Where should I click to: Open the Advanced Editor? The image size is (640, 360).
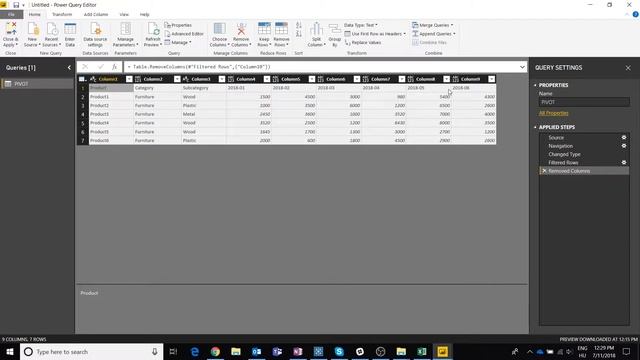coord(184,33)
